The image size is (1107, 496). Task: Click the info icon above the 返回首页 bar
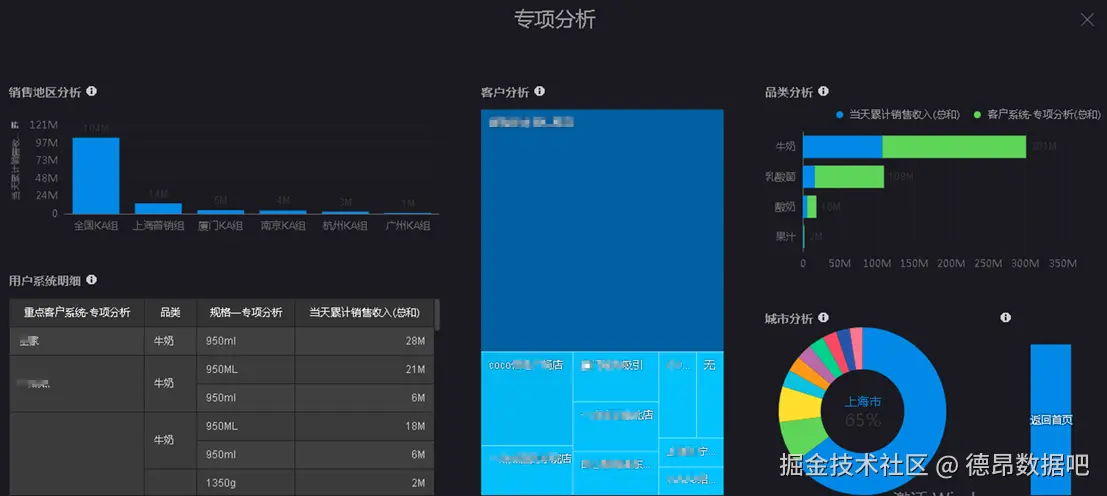(1006, 318)
